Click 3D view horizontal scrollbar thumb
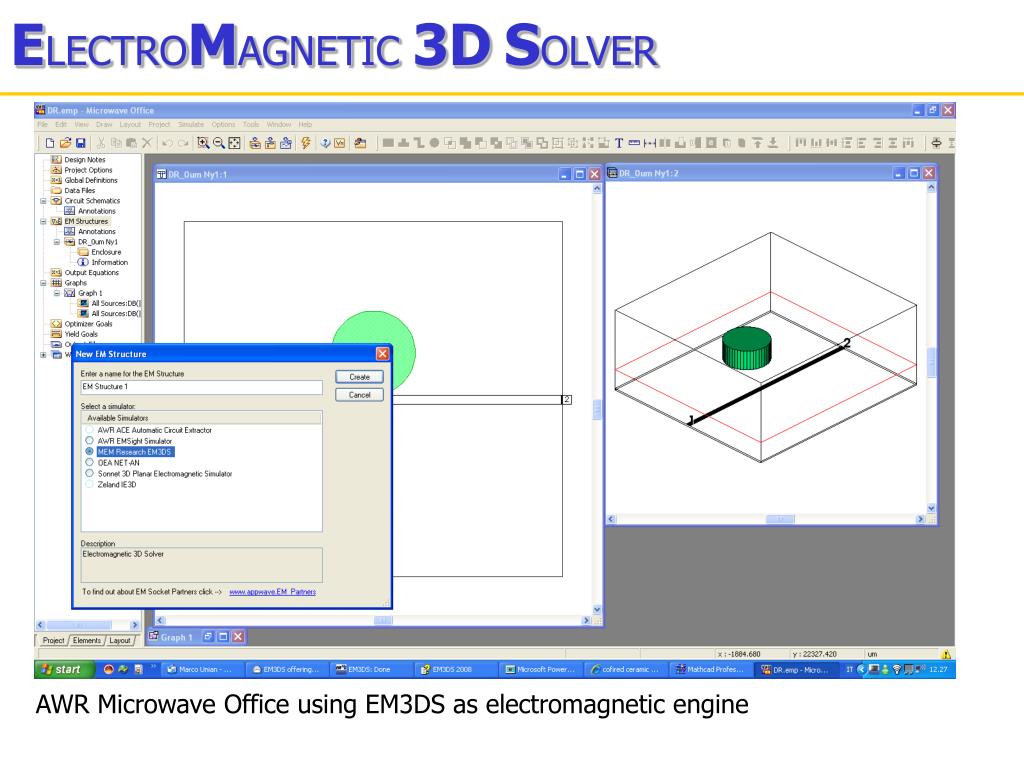 pyautogui.click(x=780, y=519)
